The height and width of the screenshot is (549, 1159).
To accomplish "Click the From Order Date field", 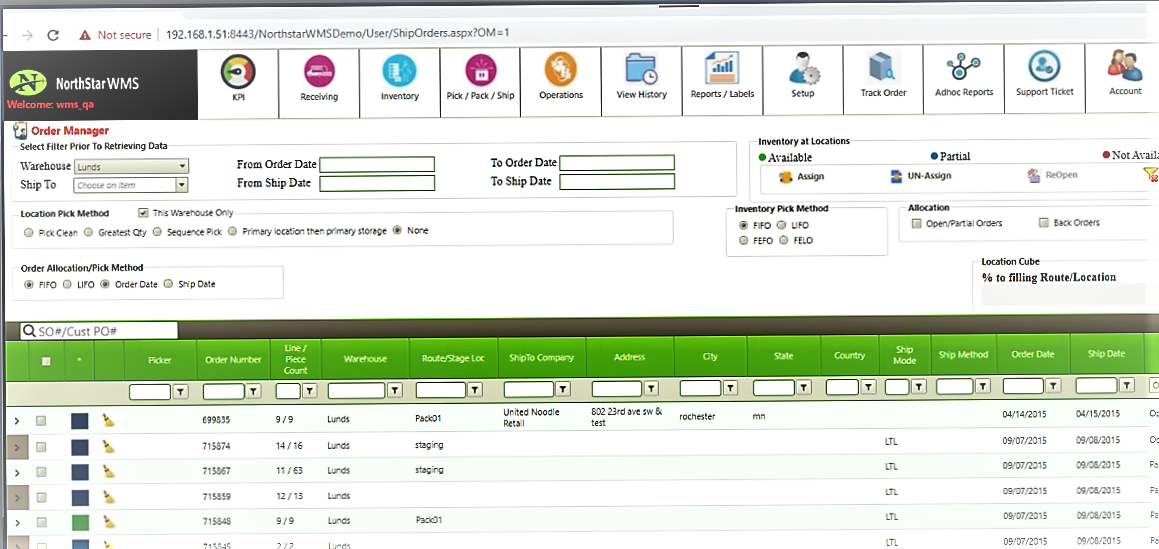I will click(377, 164).
